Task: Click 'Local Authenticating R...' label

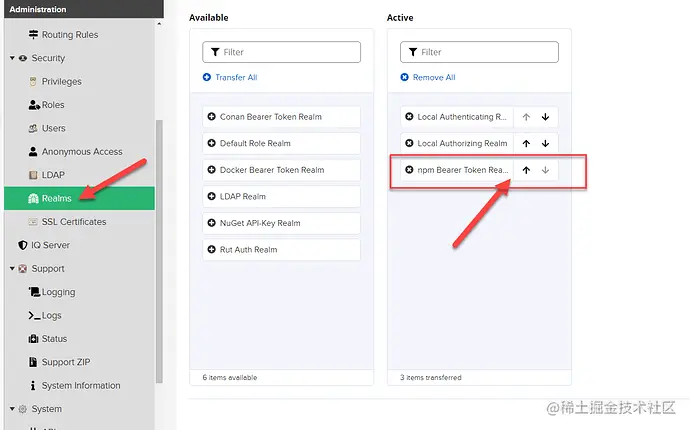Action: coord(462,117)
